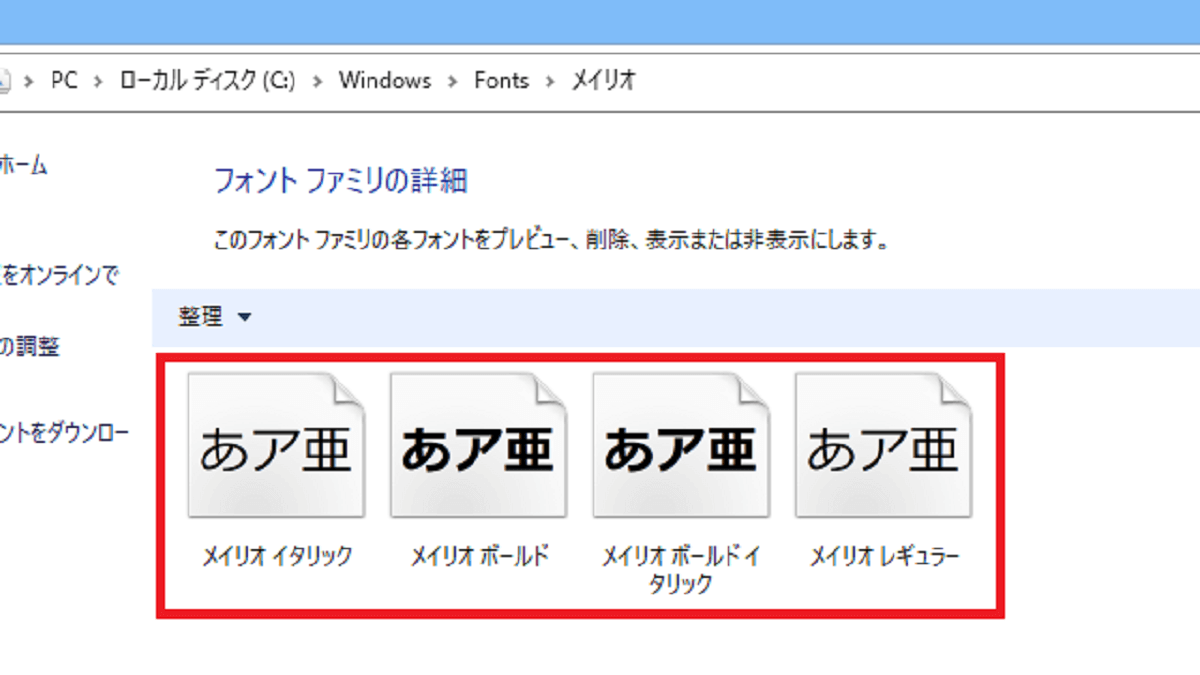
Task: Go to PC using the breadcrumb
Action: coord(66,81)
